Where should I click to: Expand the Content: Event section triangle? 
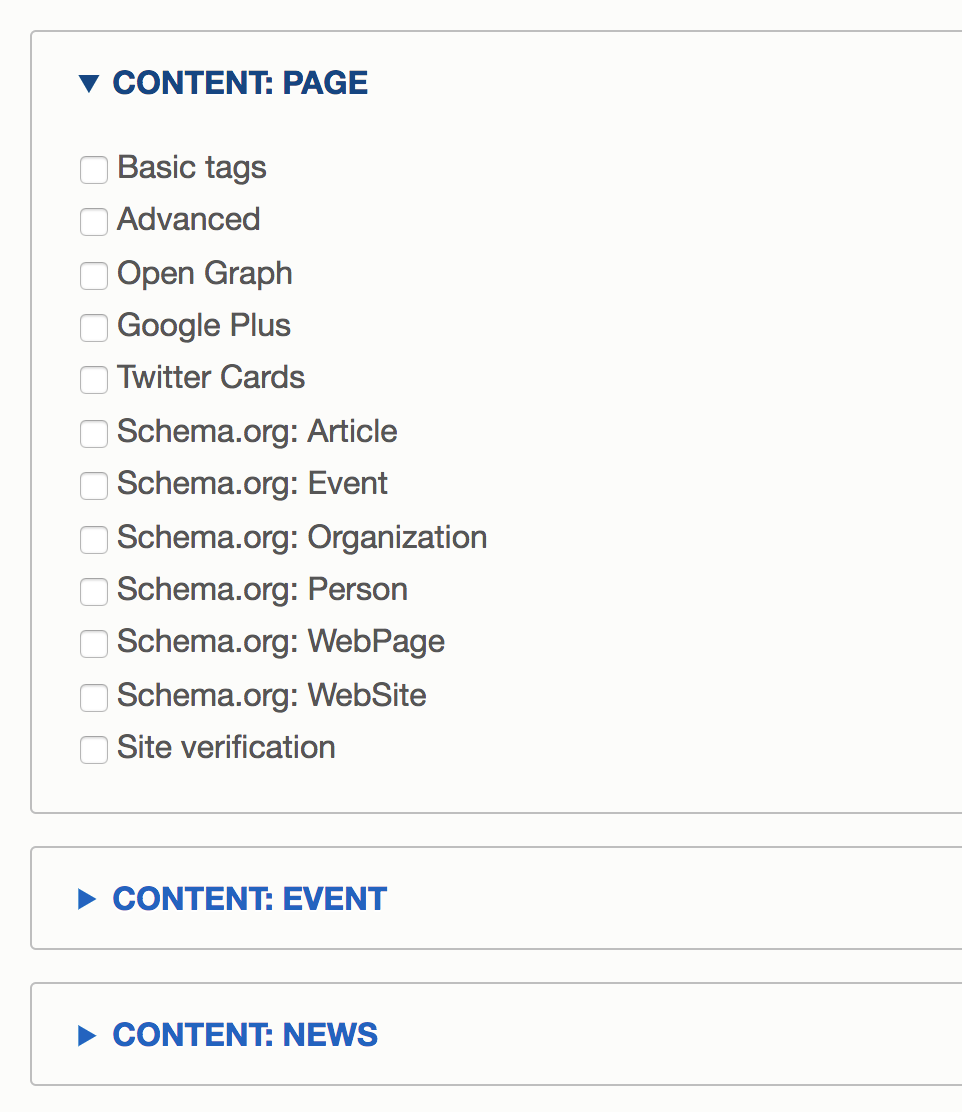coord(87,899)
